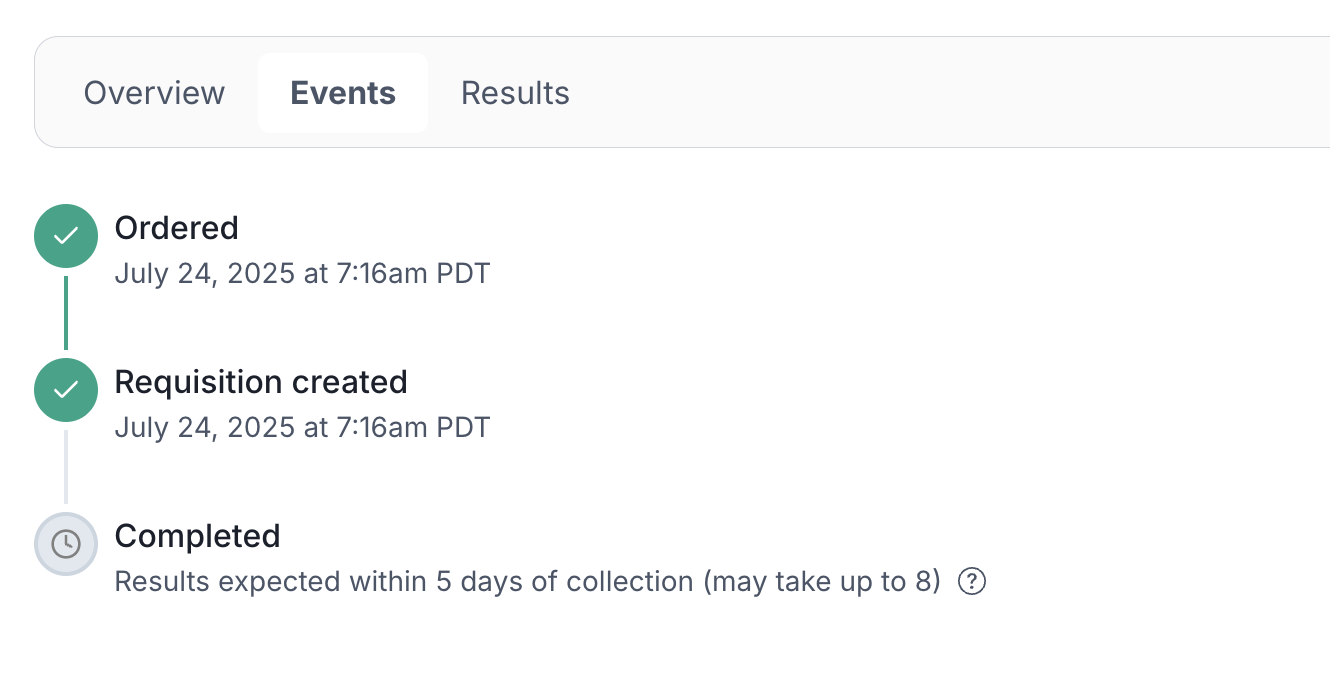Click the Ordered event title

(176, 228)
